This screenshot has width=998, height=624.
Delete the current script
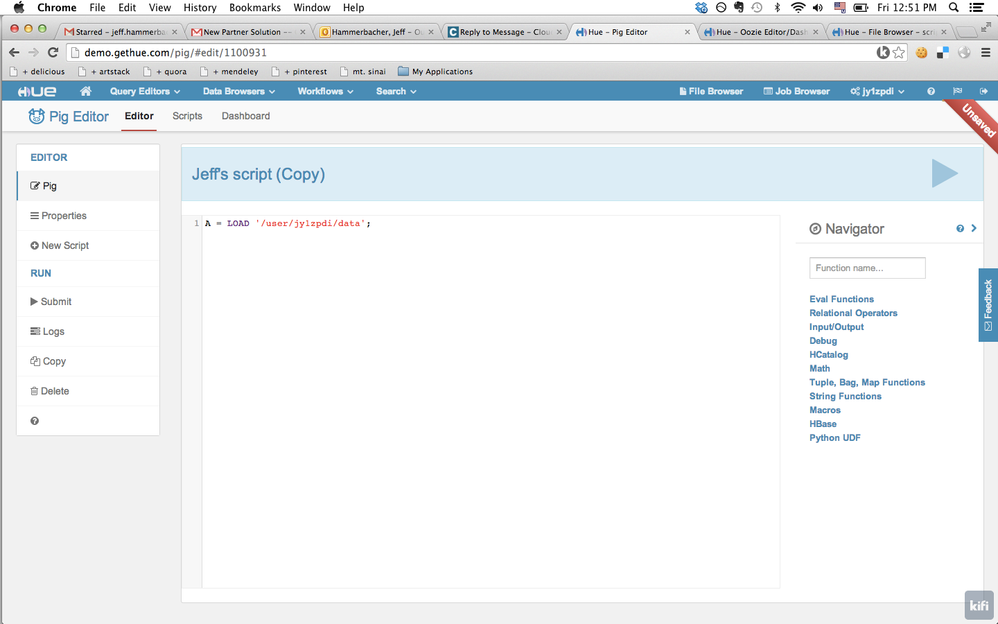click(88, 391)
